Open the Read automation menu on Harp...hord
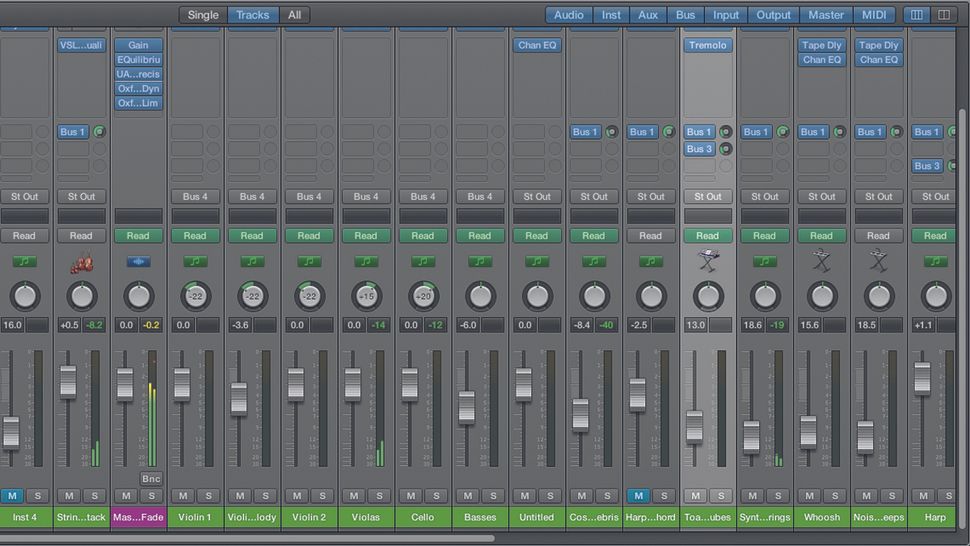The height and width of the screenshot is (546, 970). [651, 236]
